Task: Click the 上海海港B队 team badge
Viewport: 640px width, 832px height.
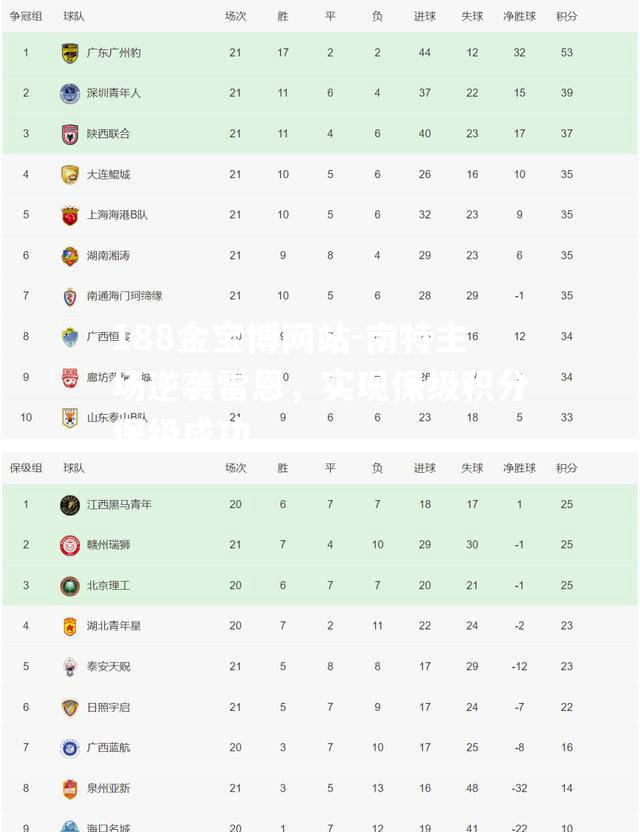Action: 70,215
